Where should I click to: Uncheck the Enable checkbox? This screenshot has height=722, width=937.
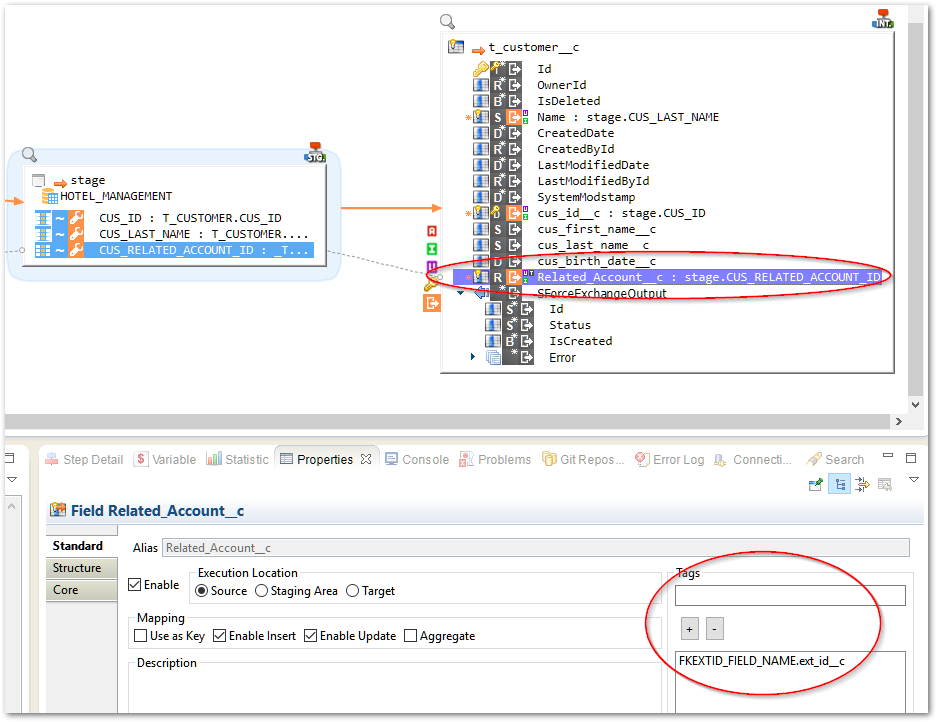tap(135, 585)
